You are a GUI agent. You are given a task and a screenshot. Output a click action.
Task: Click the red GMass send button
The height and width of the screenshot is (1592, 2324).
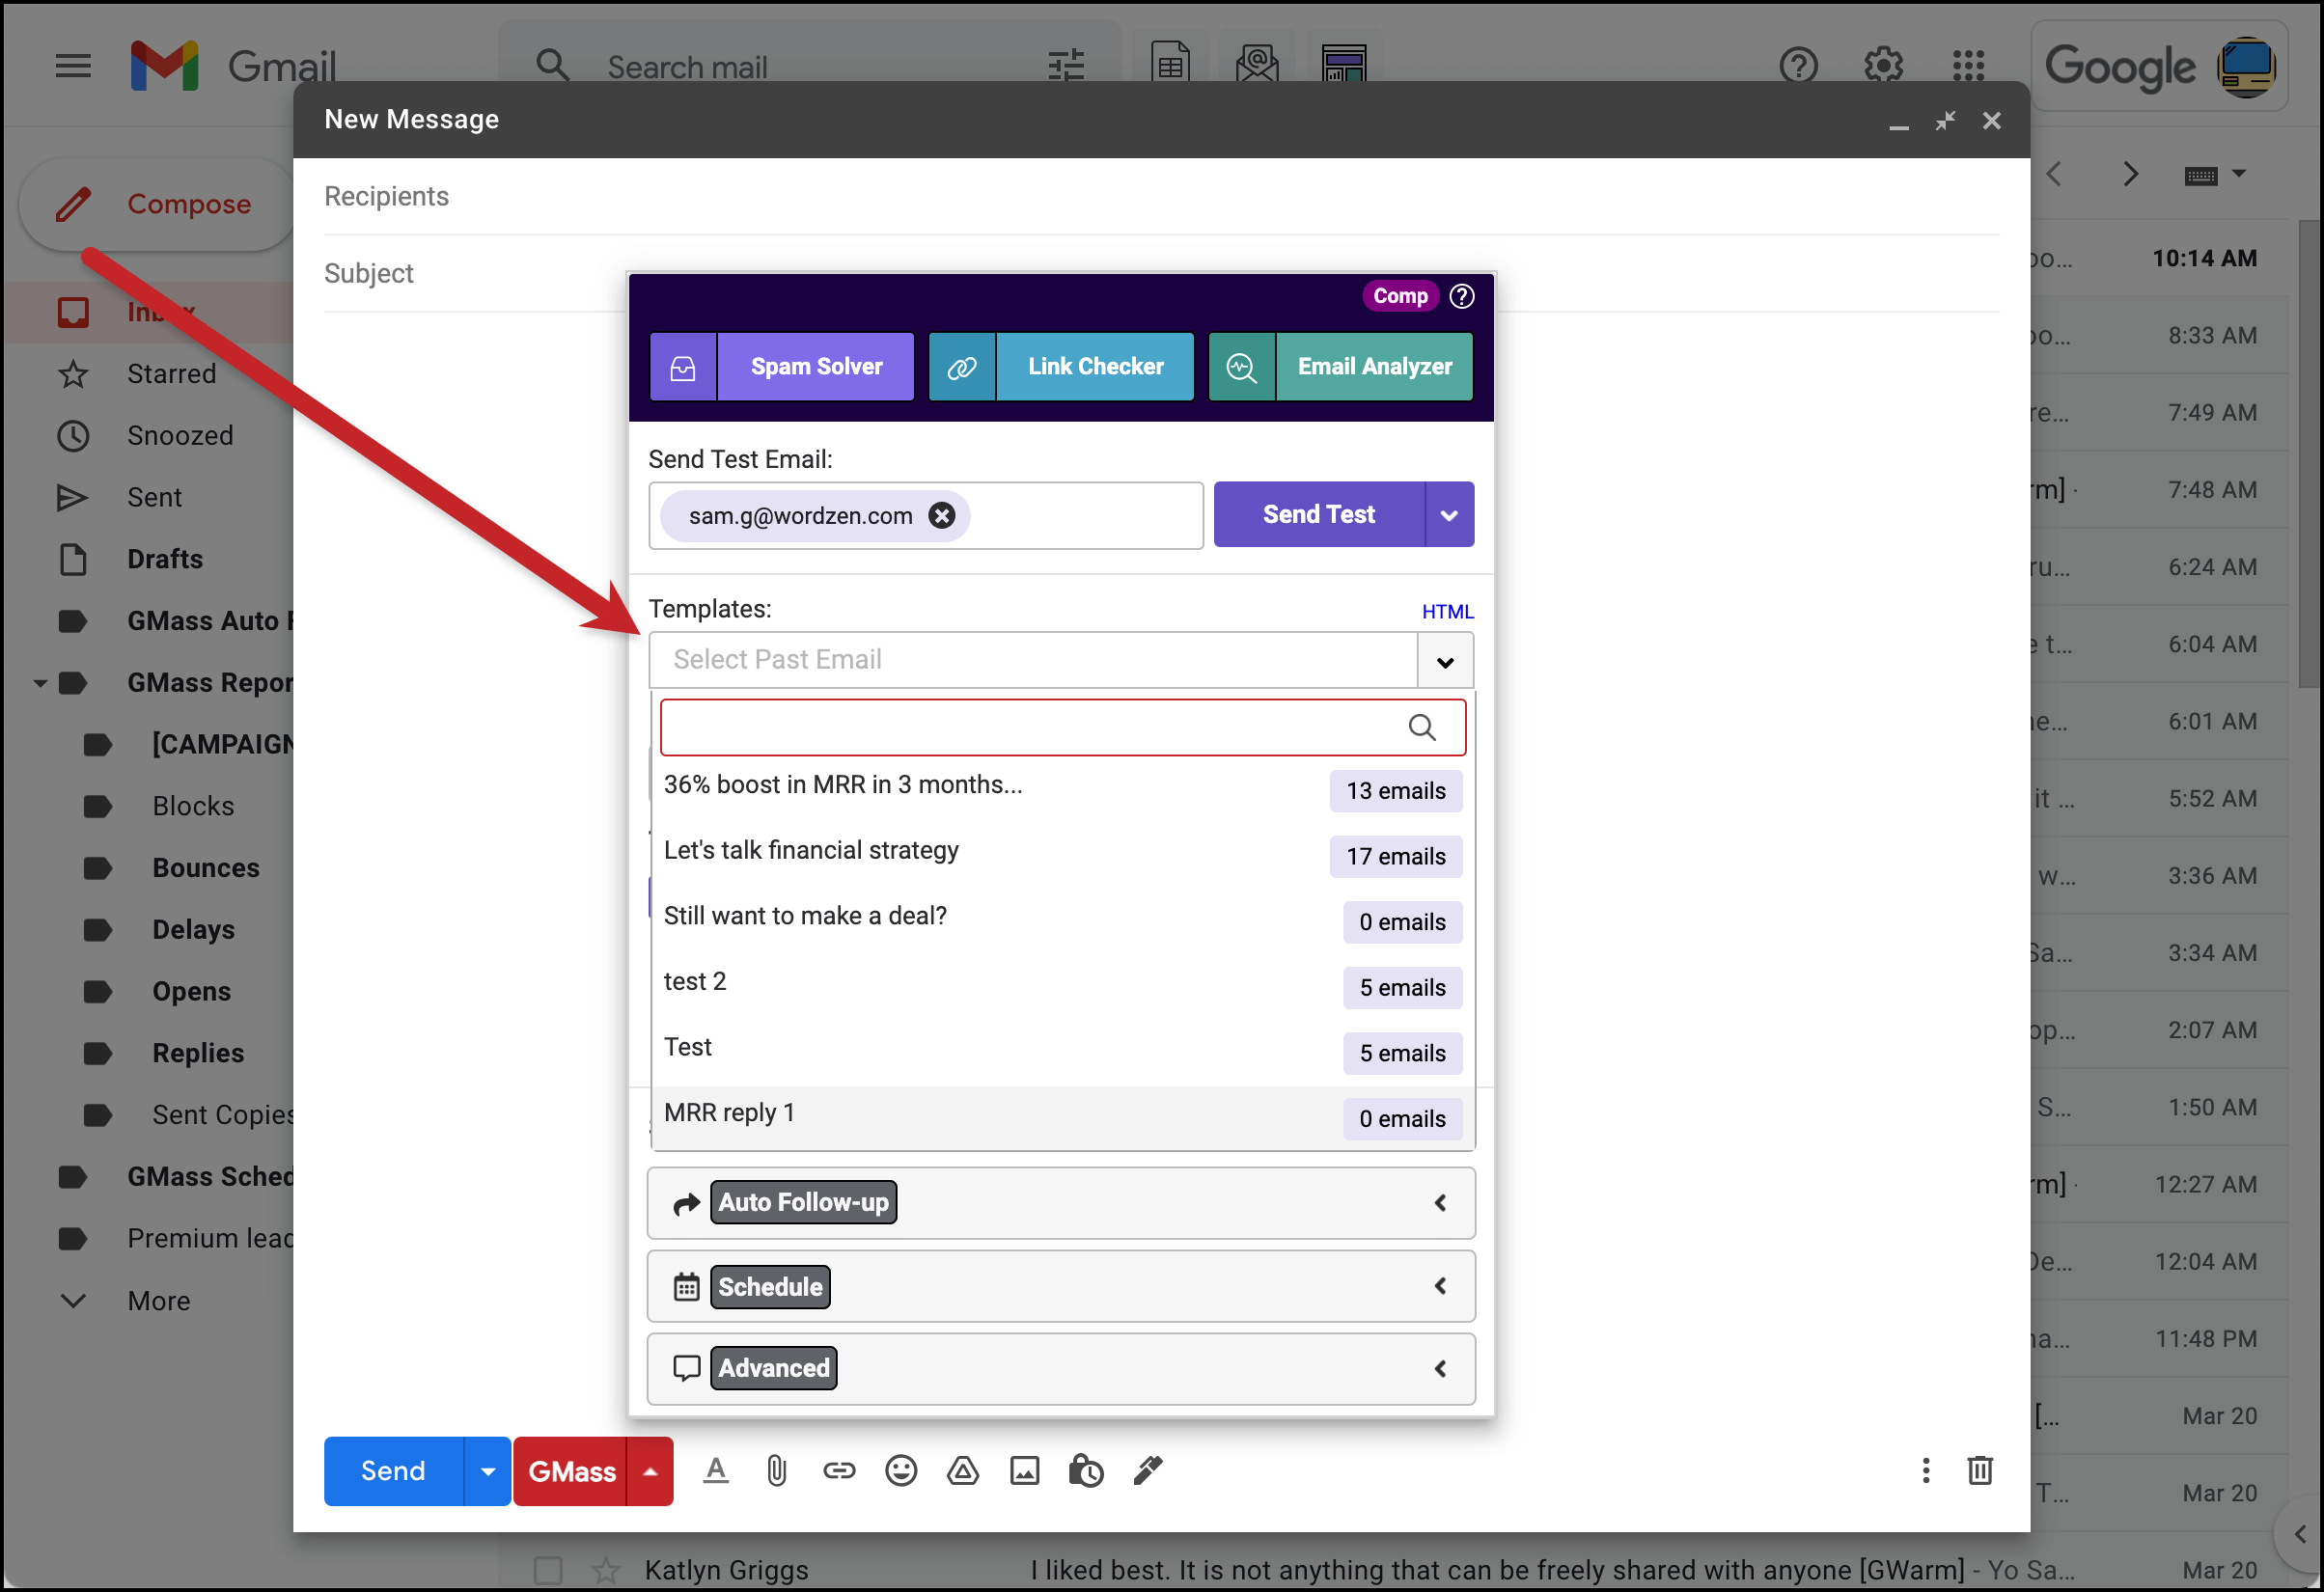(x=571, y=1471)
